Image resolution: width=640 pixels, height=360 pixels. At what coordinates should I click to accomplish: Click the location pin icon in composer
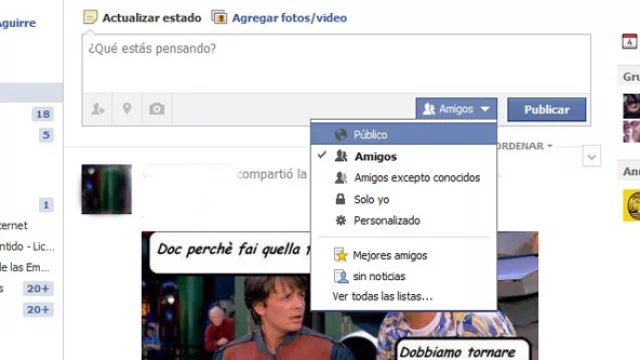(127, 109)
